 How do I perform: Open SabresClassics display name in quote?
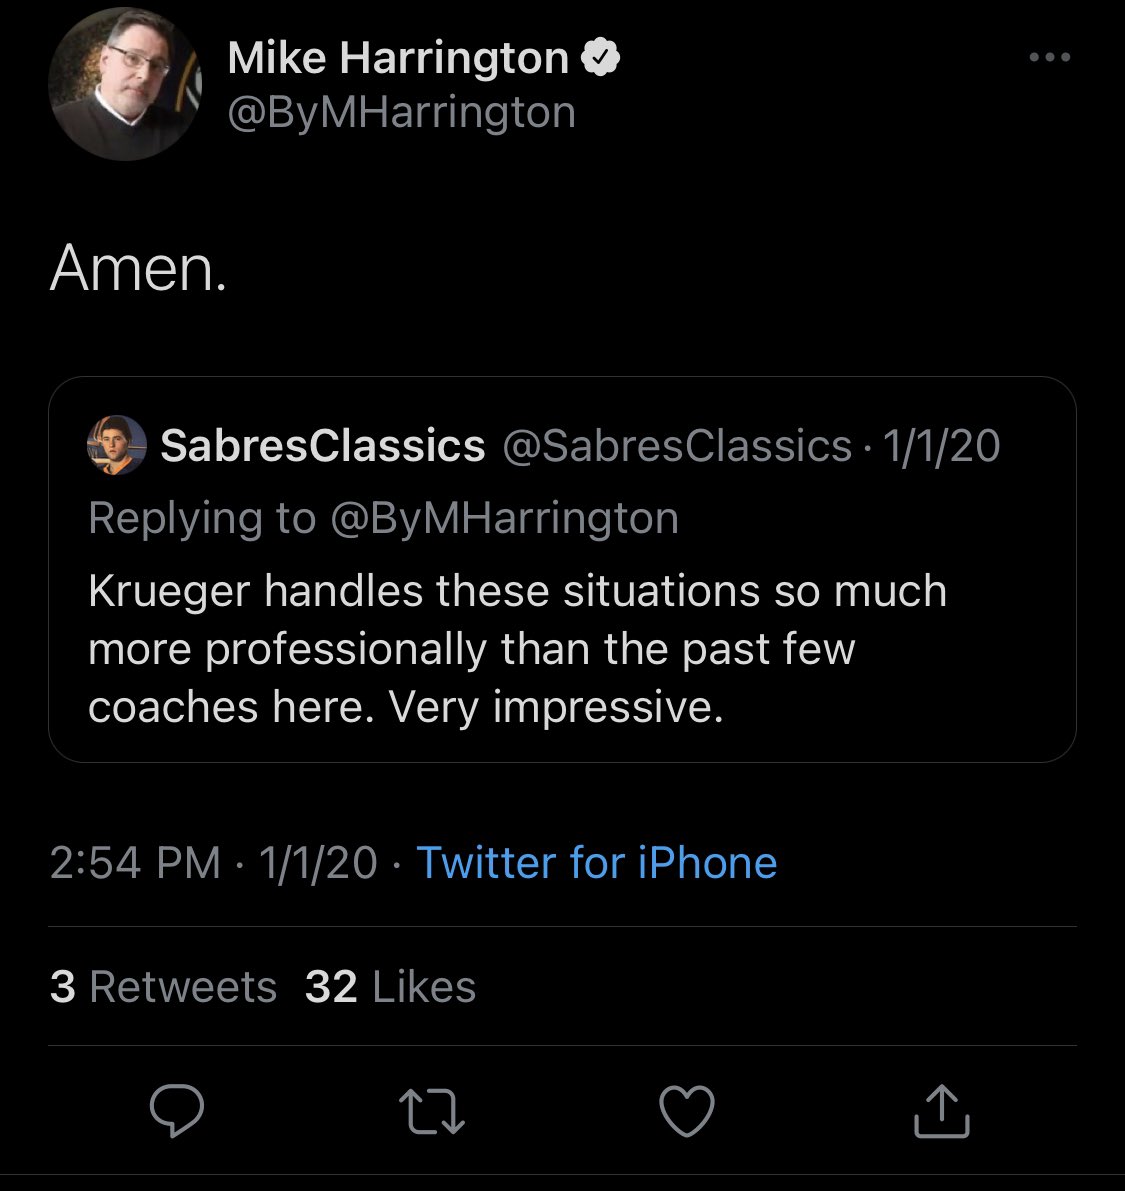pyautogui.click(x=323, y=445)
